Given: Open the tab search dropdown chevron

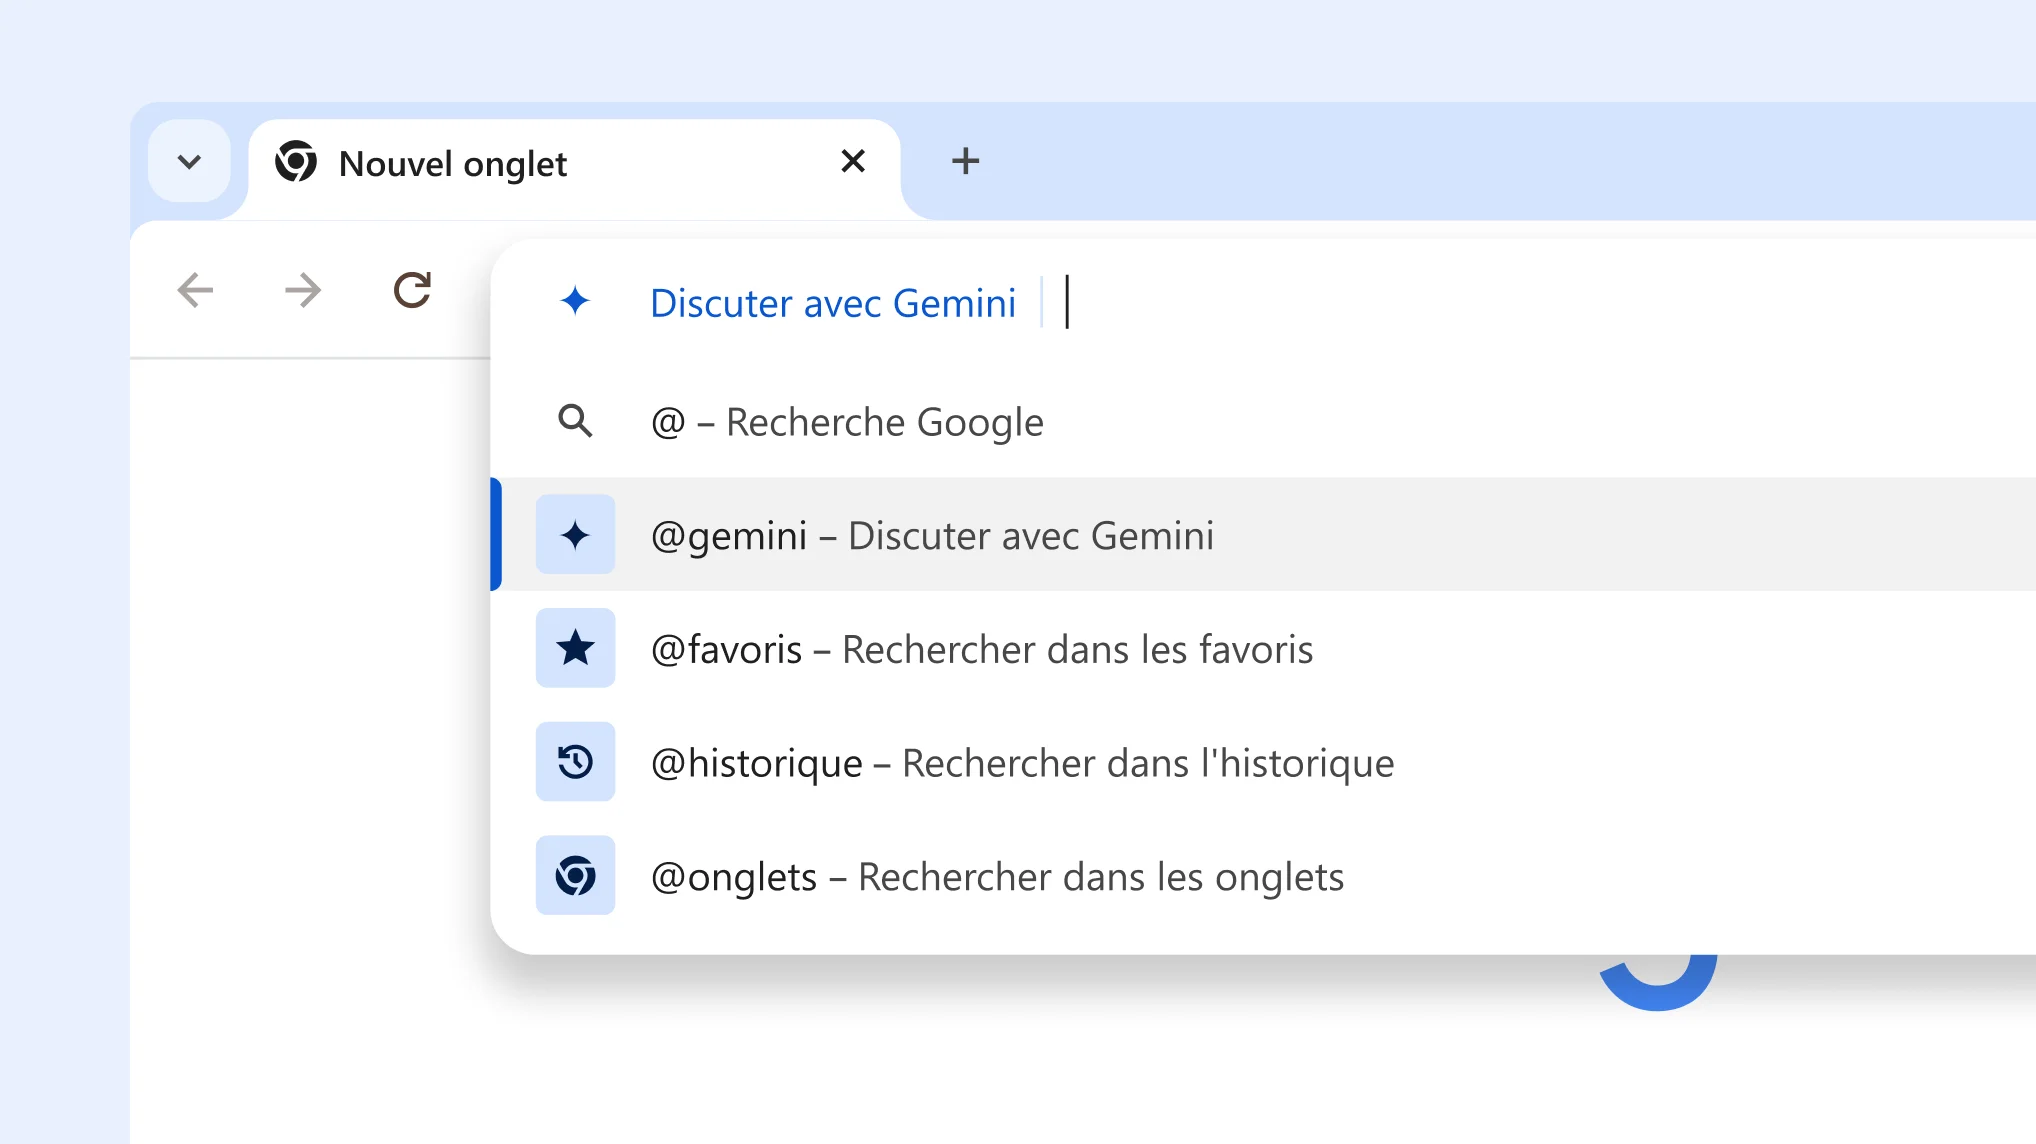Looking at the screenshot, I should pyautogui.click(x=189, y=162).
